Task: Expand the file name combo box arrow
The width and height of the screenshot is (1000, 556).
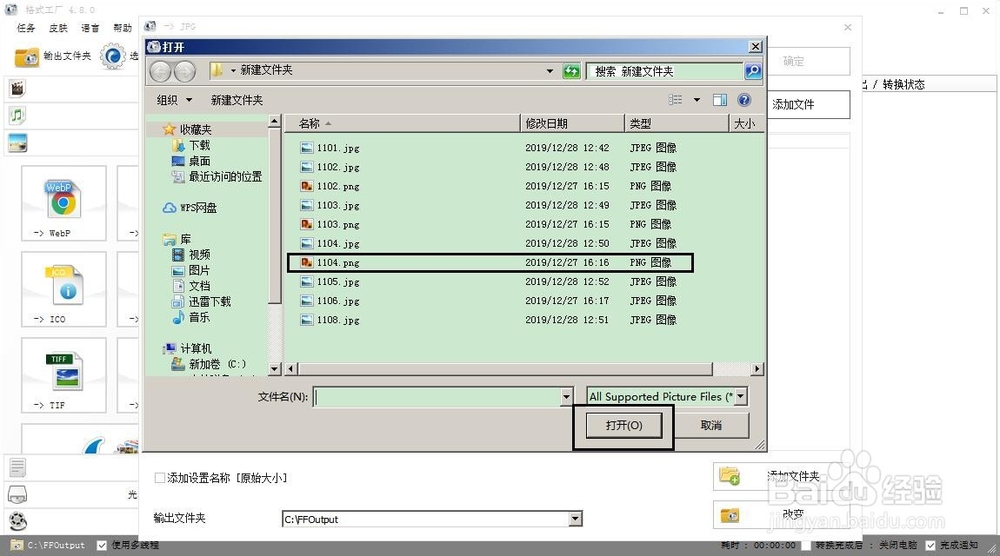Action: point(566,397)
